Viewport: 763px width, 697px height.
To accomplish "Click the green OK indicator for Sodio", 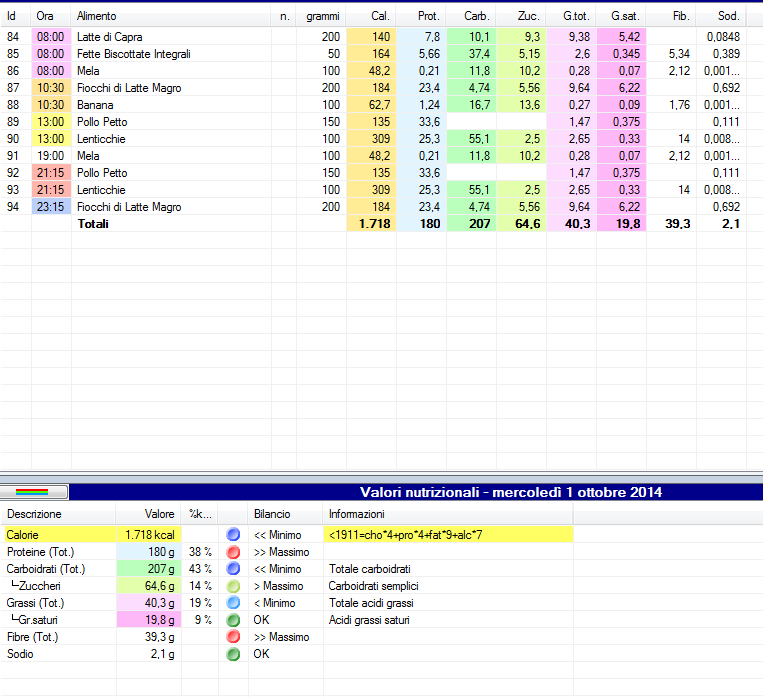I will click(x=233, y=654).
